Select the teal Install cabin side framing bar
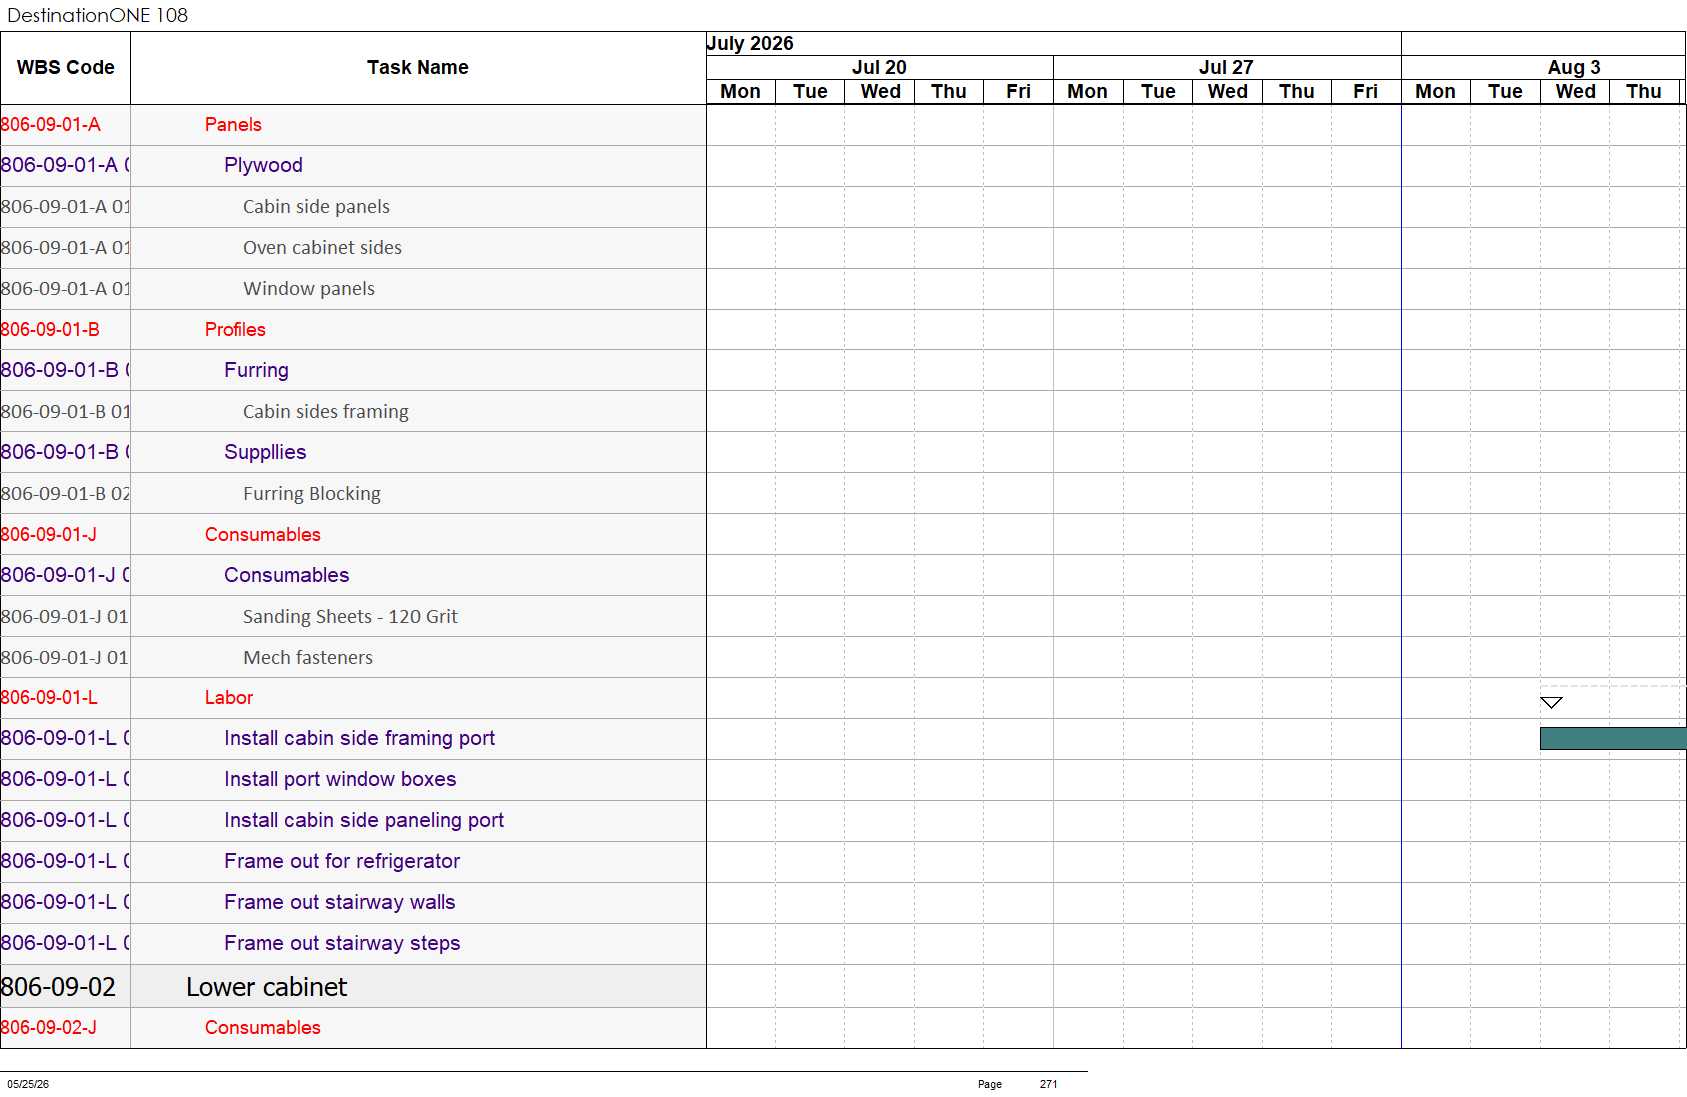Screen dimensions: 1687x1097 [x=1613, y=738]
